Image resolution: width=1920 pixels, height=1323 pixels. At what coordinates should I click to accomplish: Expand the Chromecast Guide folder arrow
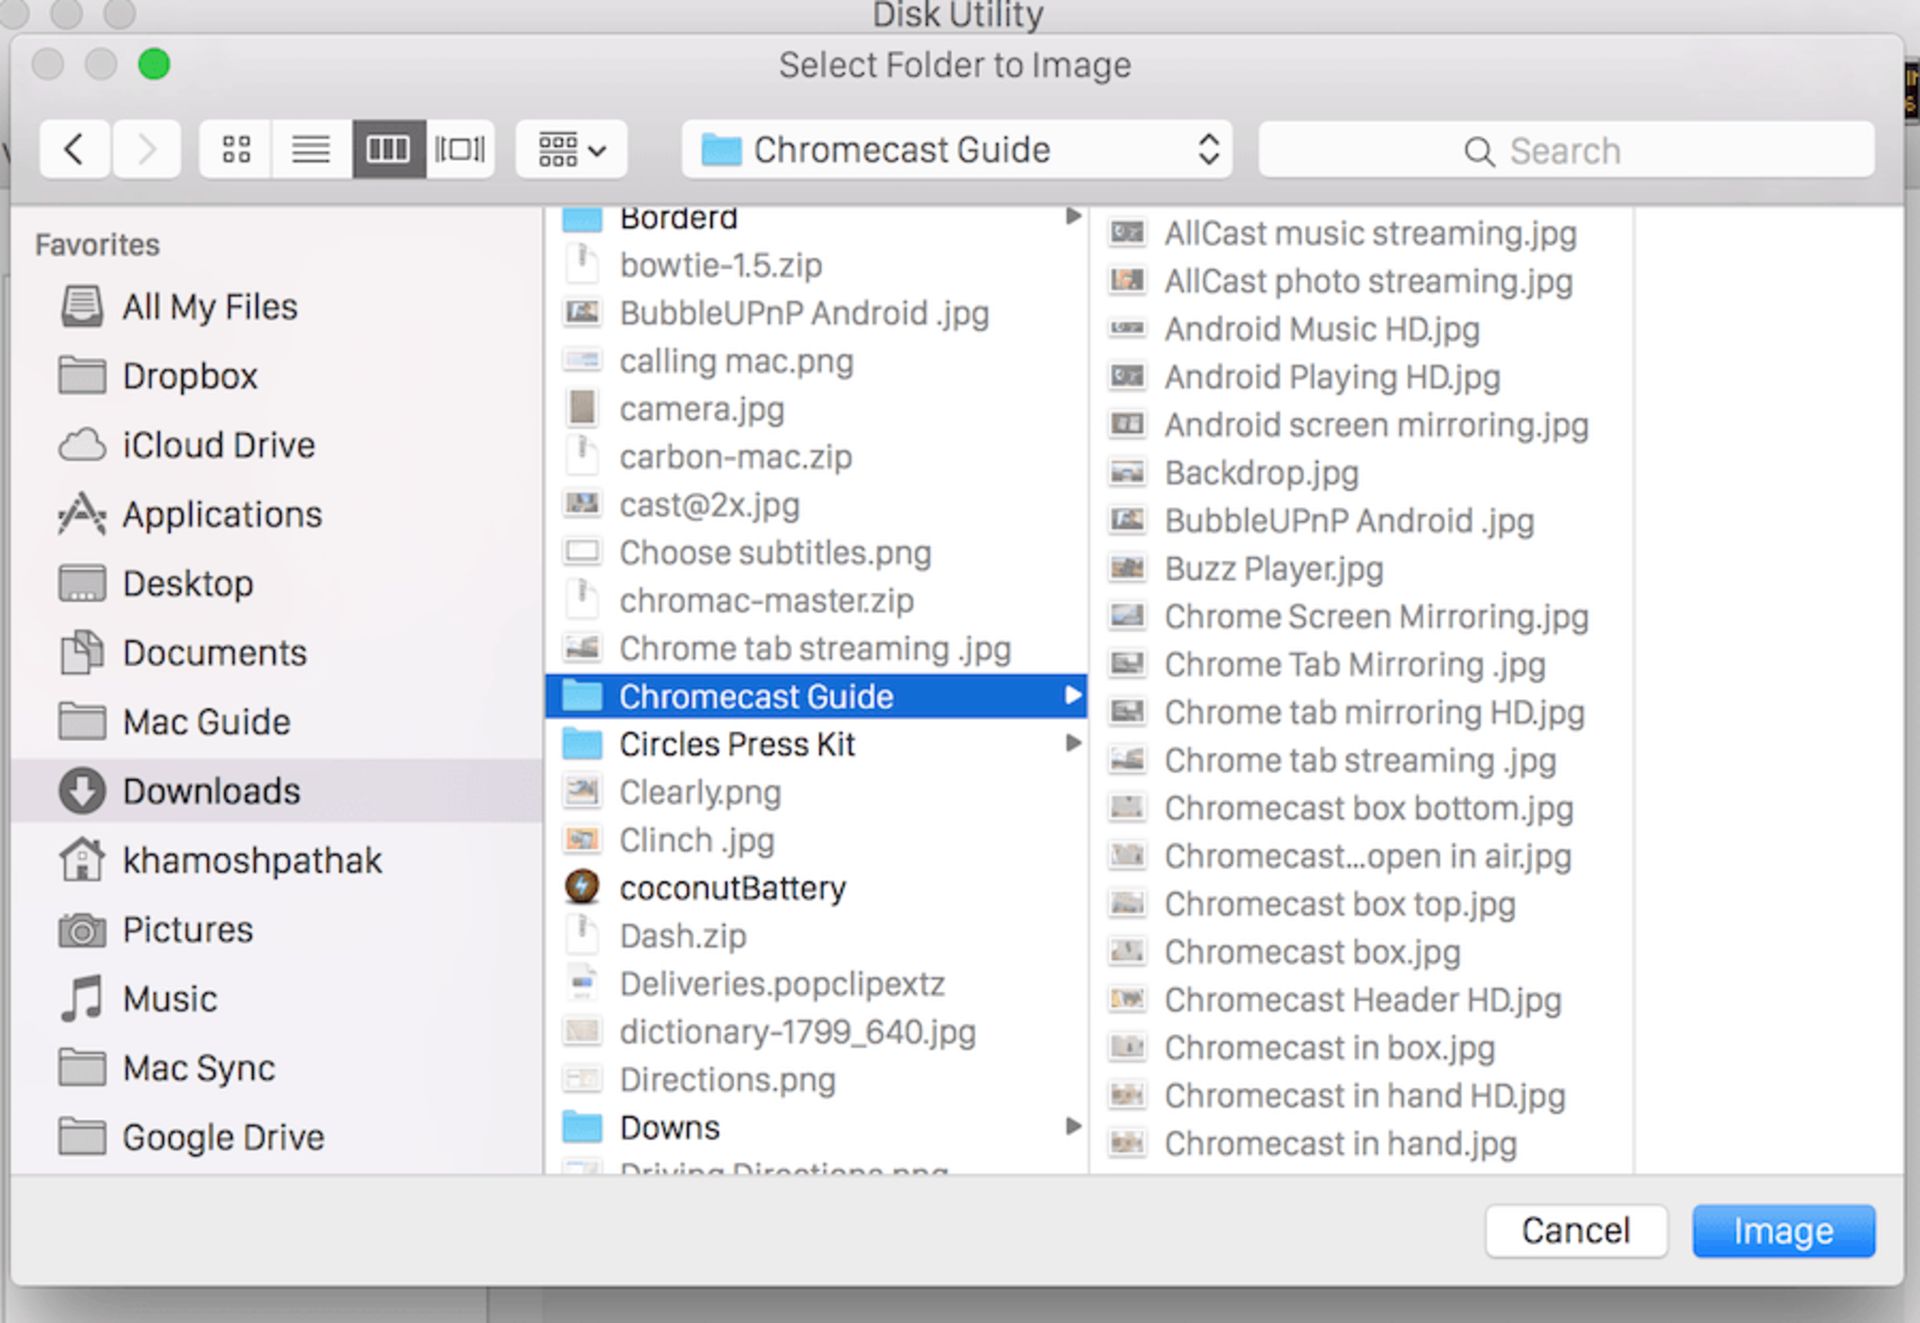[1072, 695]
